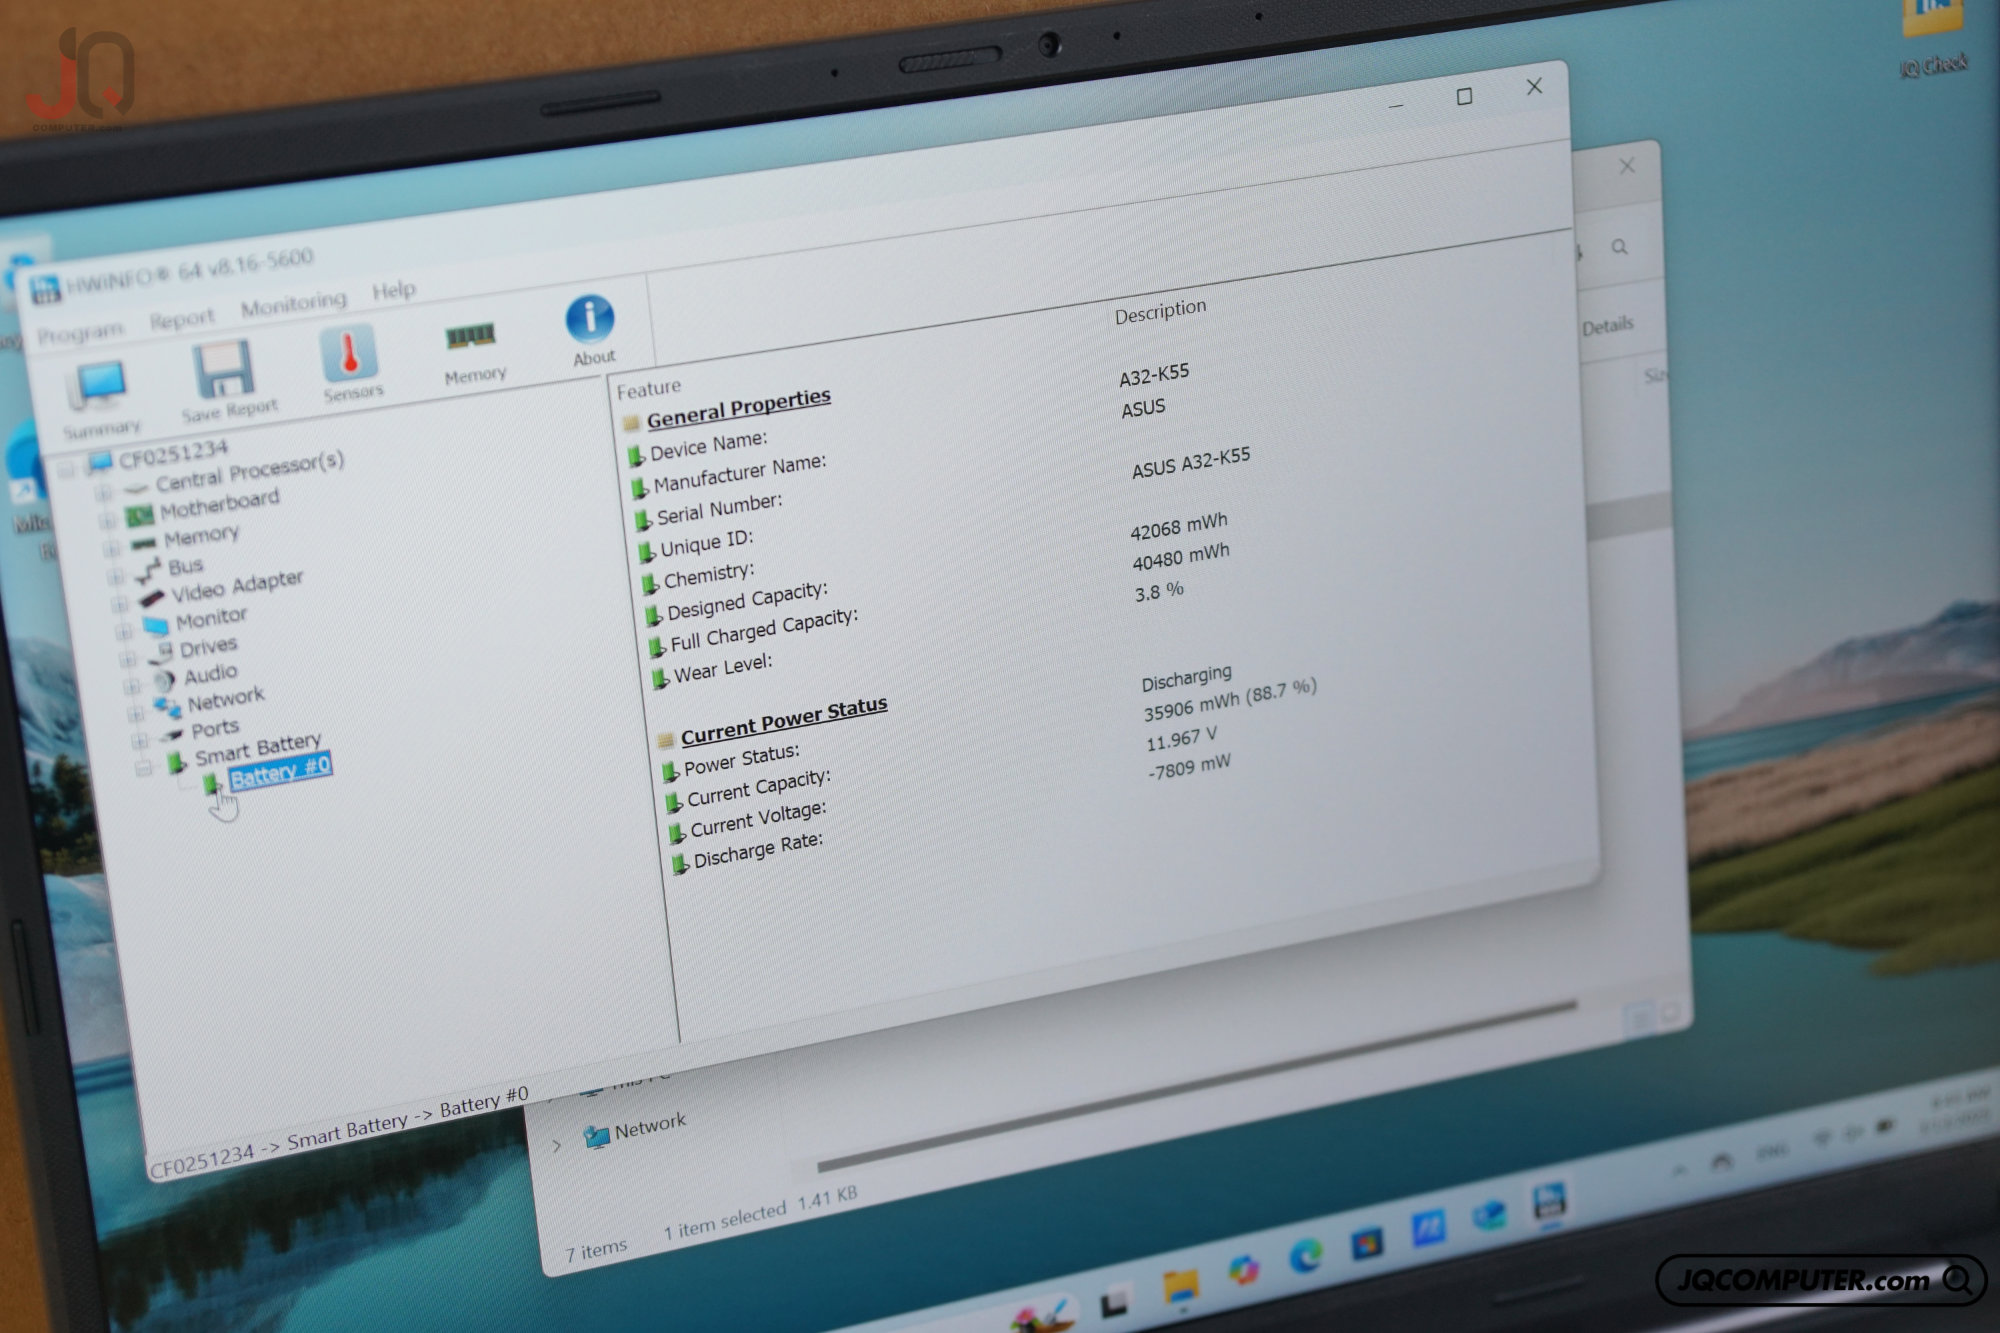The height and width of the screenshot is (1333, 2000).
Task: Expand the Memory tree node
Action: coord(111,548)
